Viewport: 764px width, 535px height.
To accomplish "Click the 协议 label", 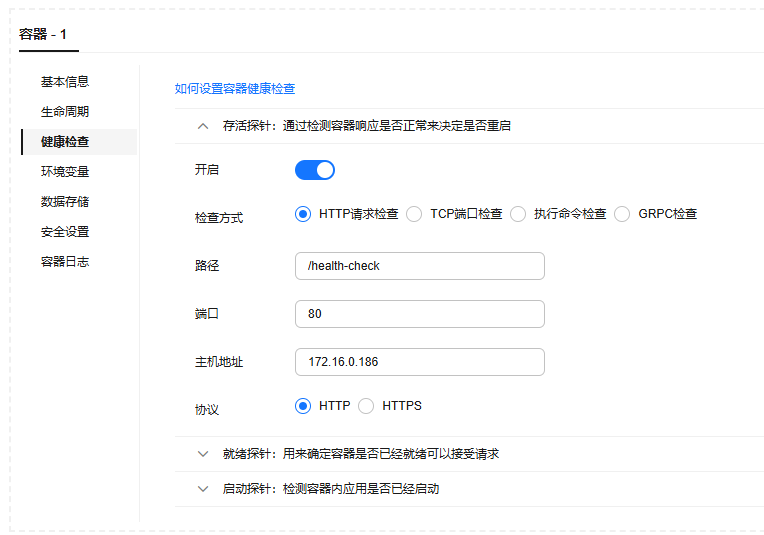I will 207,410.
